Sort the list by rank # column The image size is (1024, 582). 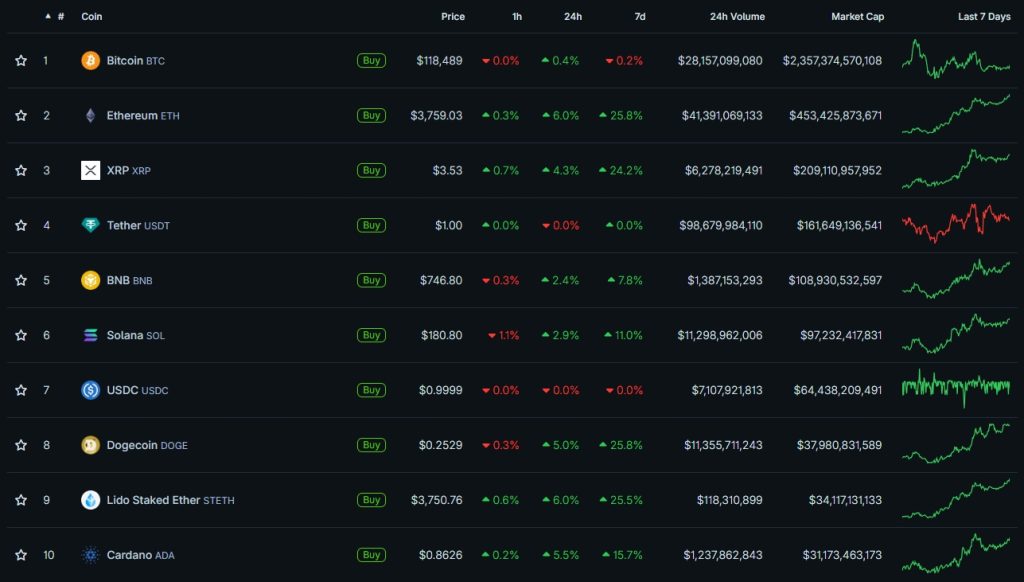tap(61, 17)
